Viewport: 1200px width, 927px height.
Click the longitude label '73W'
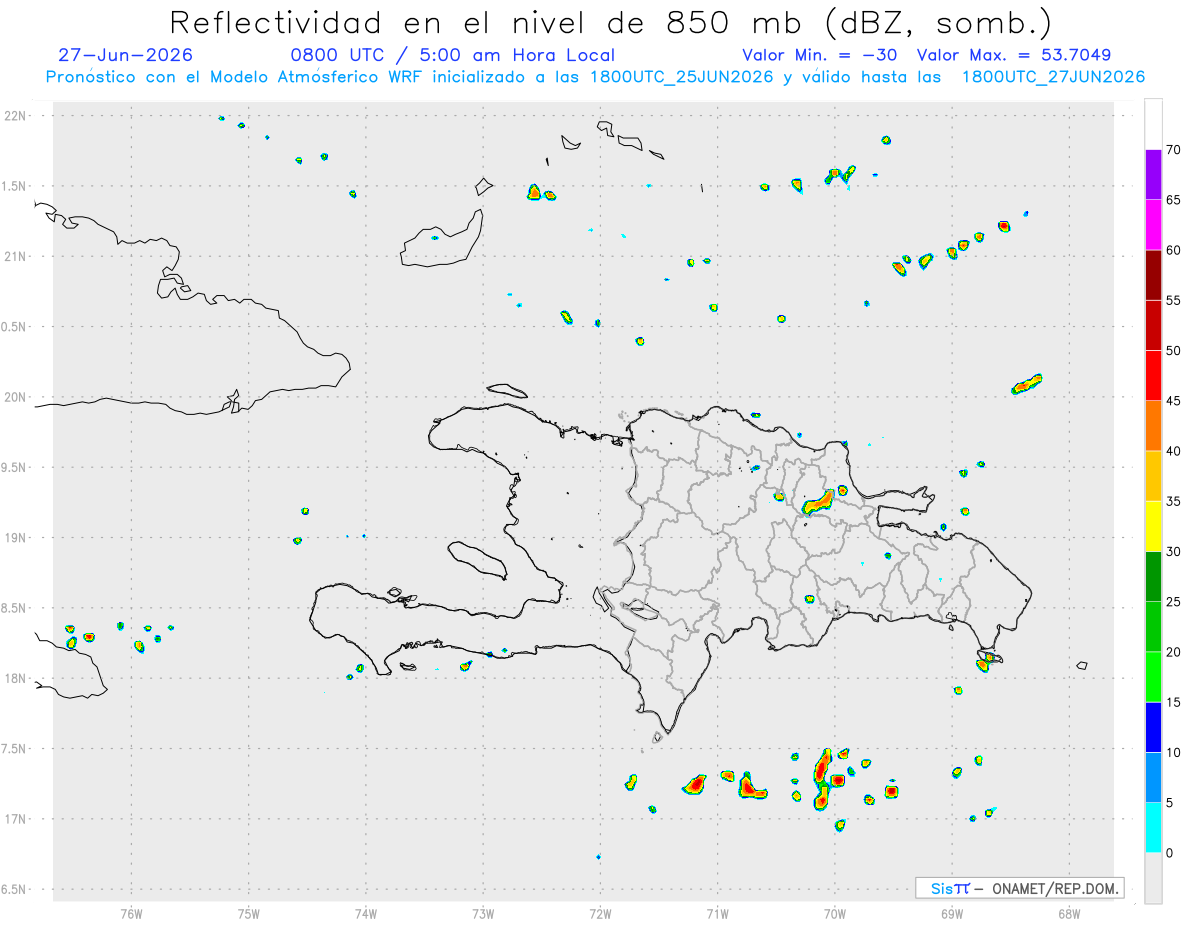483,912
